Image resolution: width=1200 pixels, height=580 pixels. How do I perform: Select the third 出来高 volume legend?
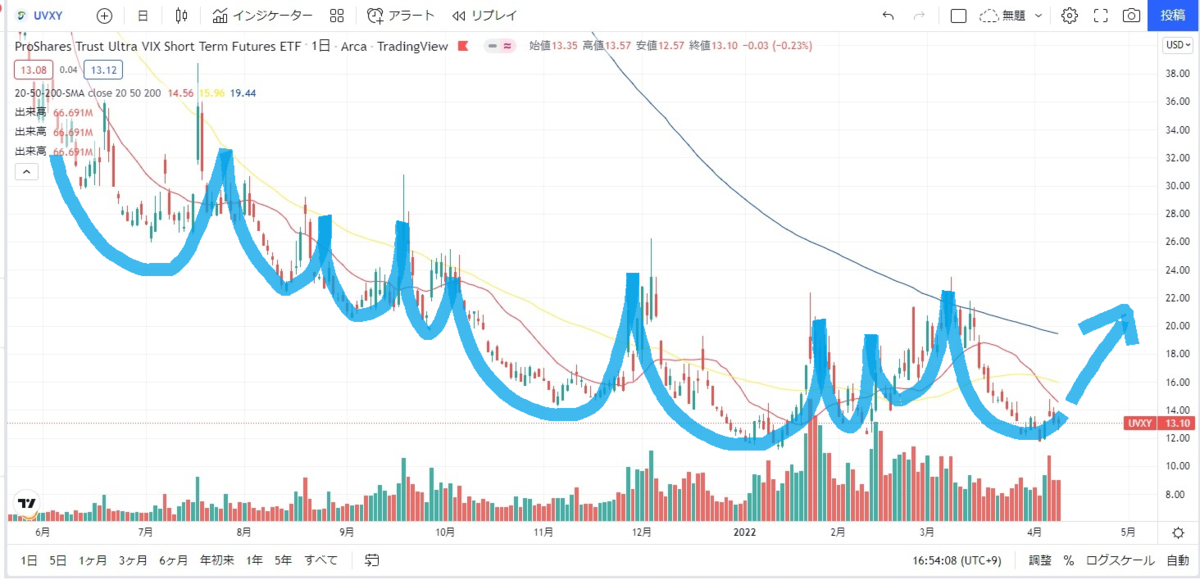coord(32,150)
